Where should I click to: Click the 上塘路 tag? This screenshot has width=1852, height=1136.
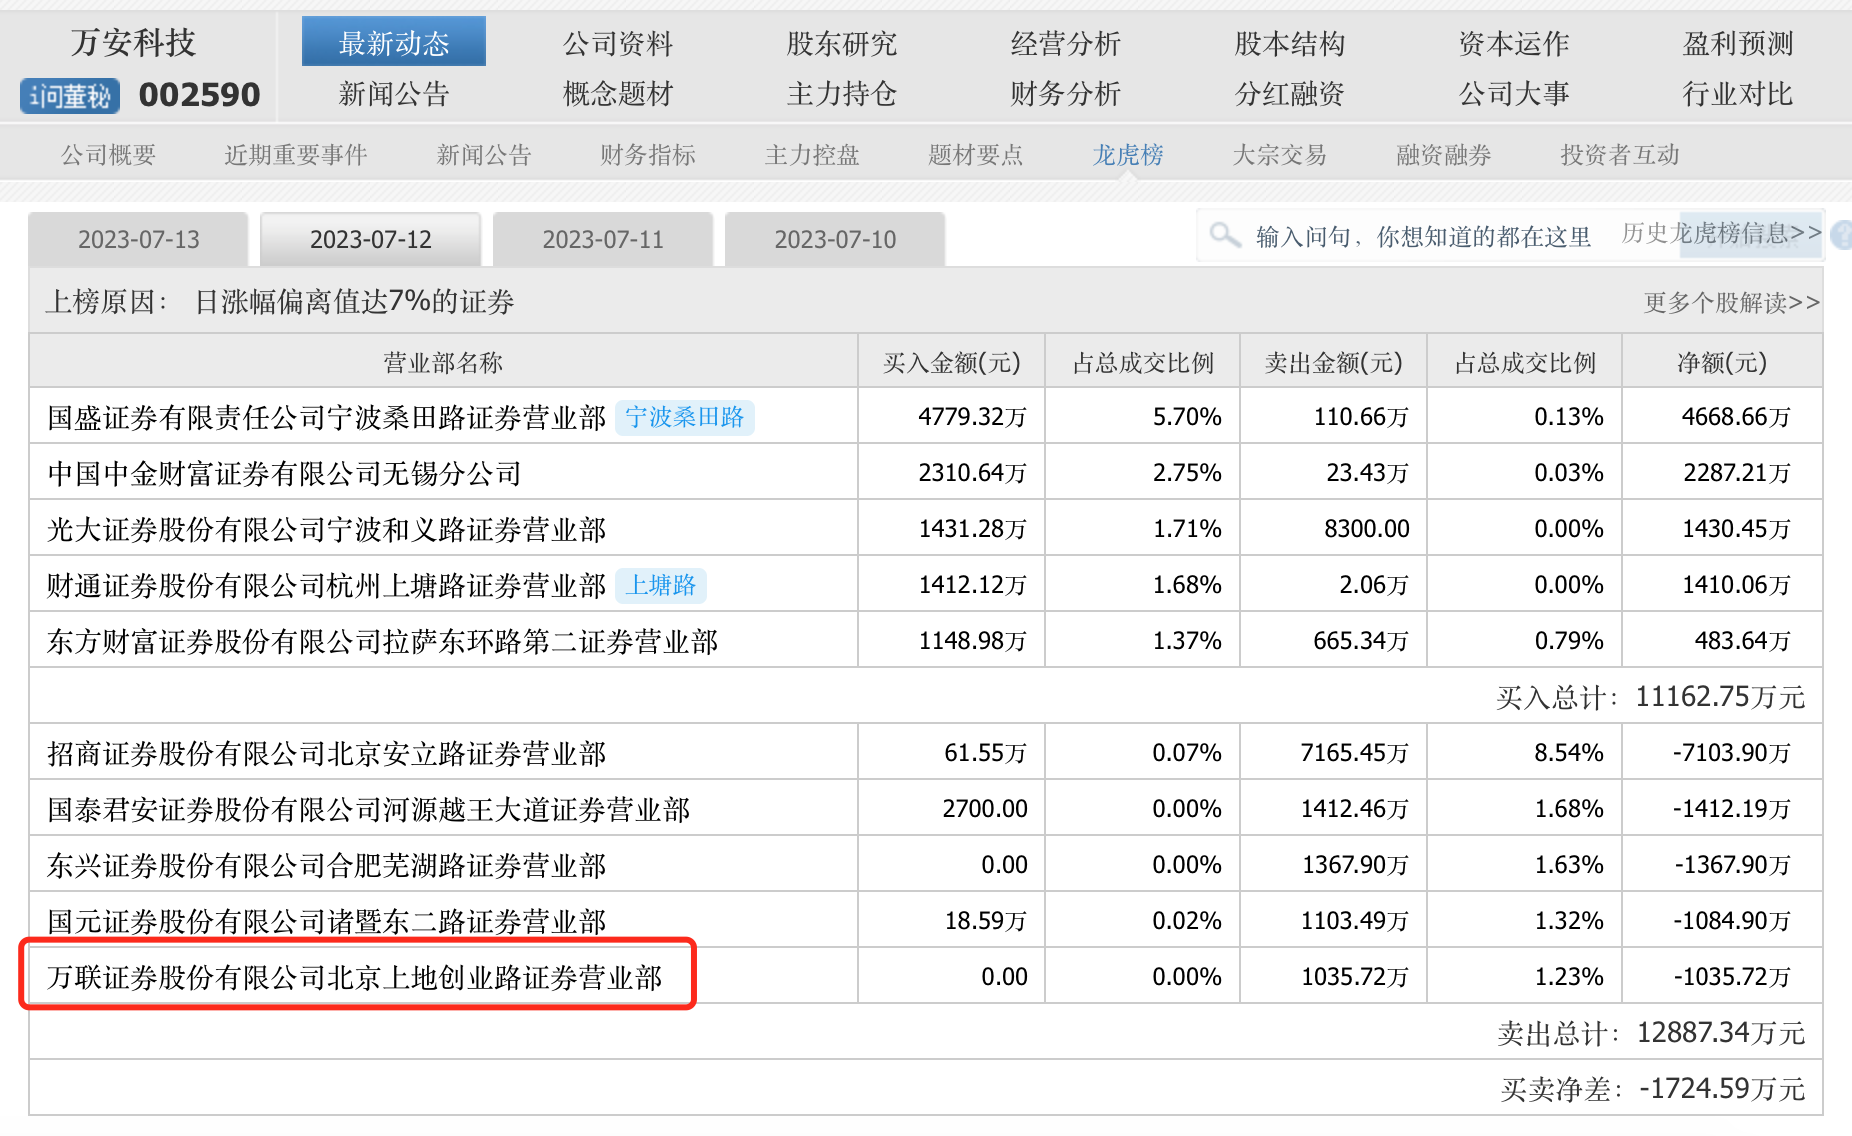660,585
